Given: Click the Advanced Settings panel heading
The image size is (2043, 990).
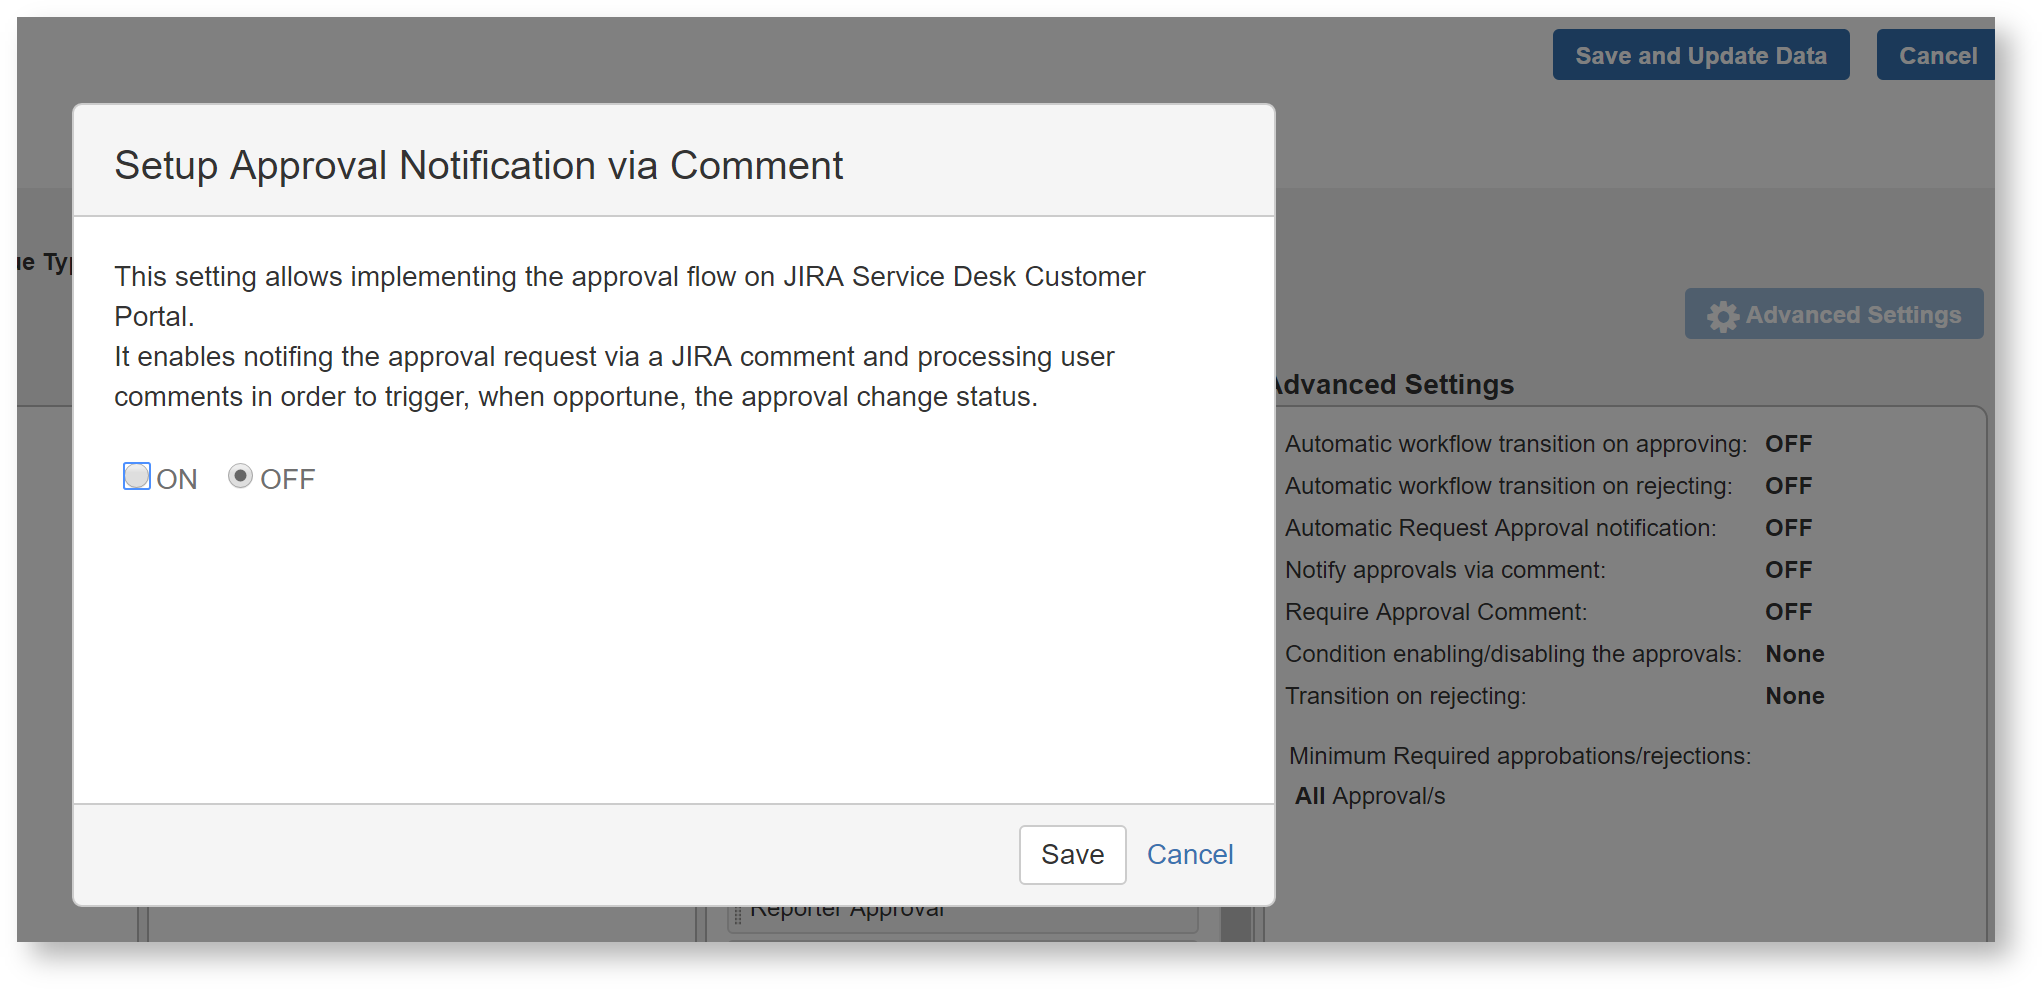Looking at the screenshot, I should point(1395,385).
